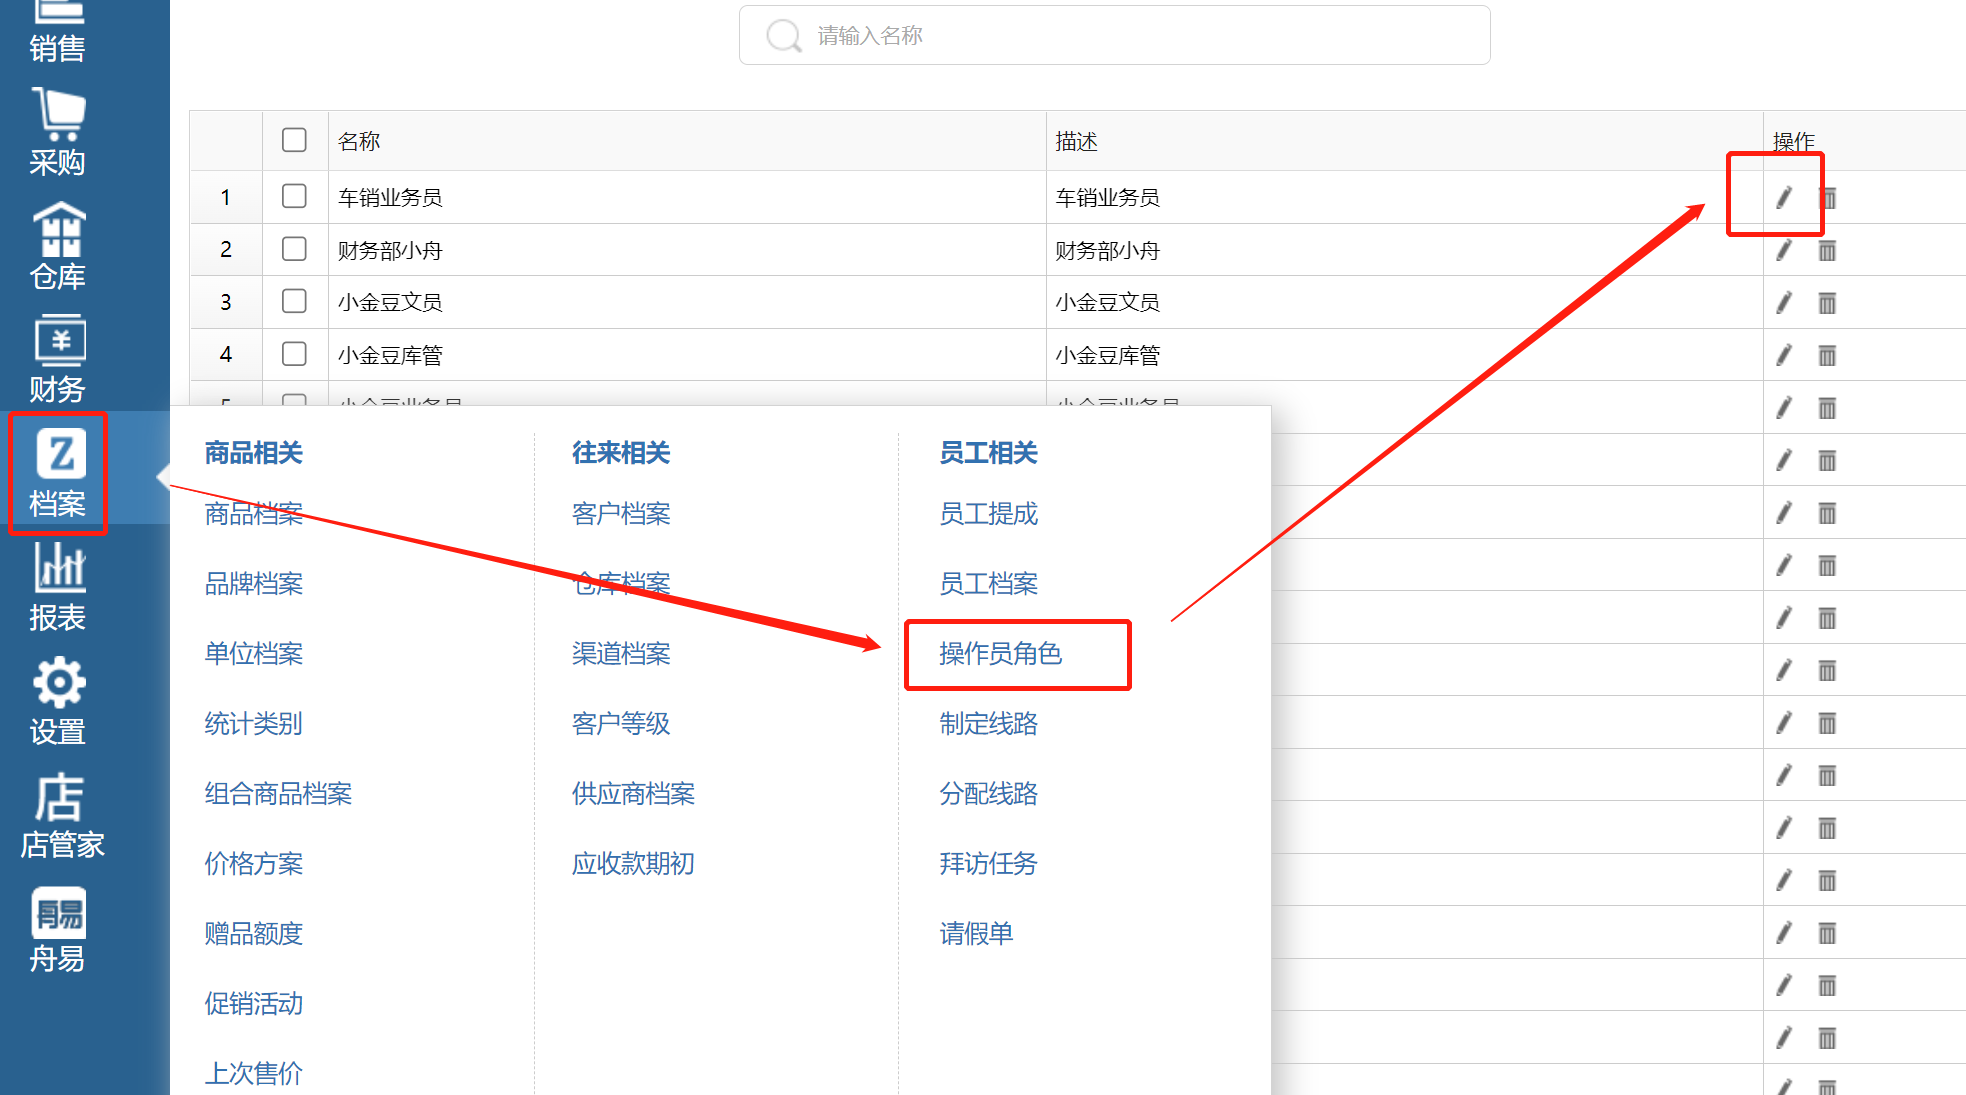The image size is (1966, 1095).
Task: Open 统计类别 from the menu
Action: click(x=254, y=724)
